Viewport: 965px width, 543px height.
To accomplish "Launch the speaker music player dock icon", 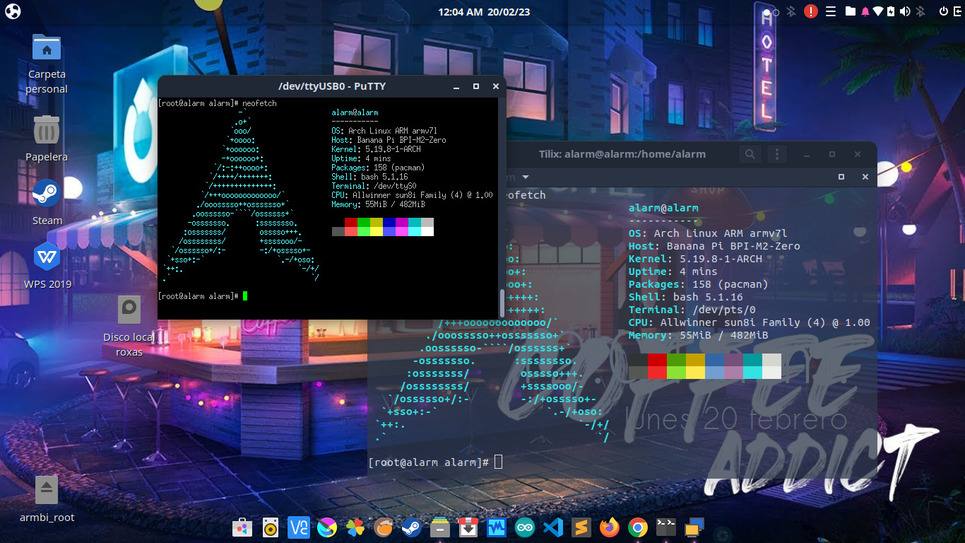I will pyautogui.click(x=270, y=528).
